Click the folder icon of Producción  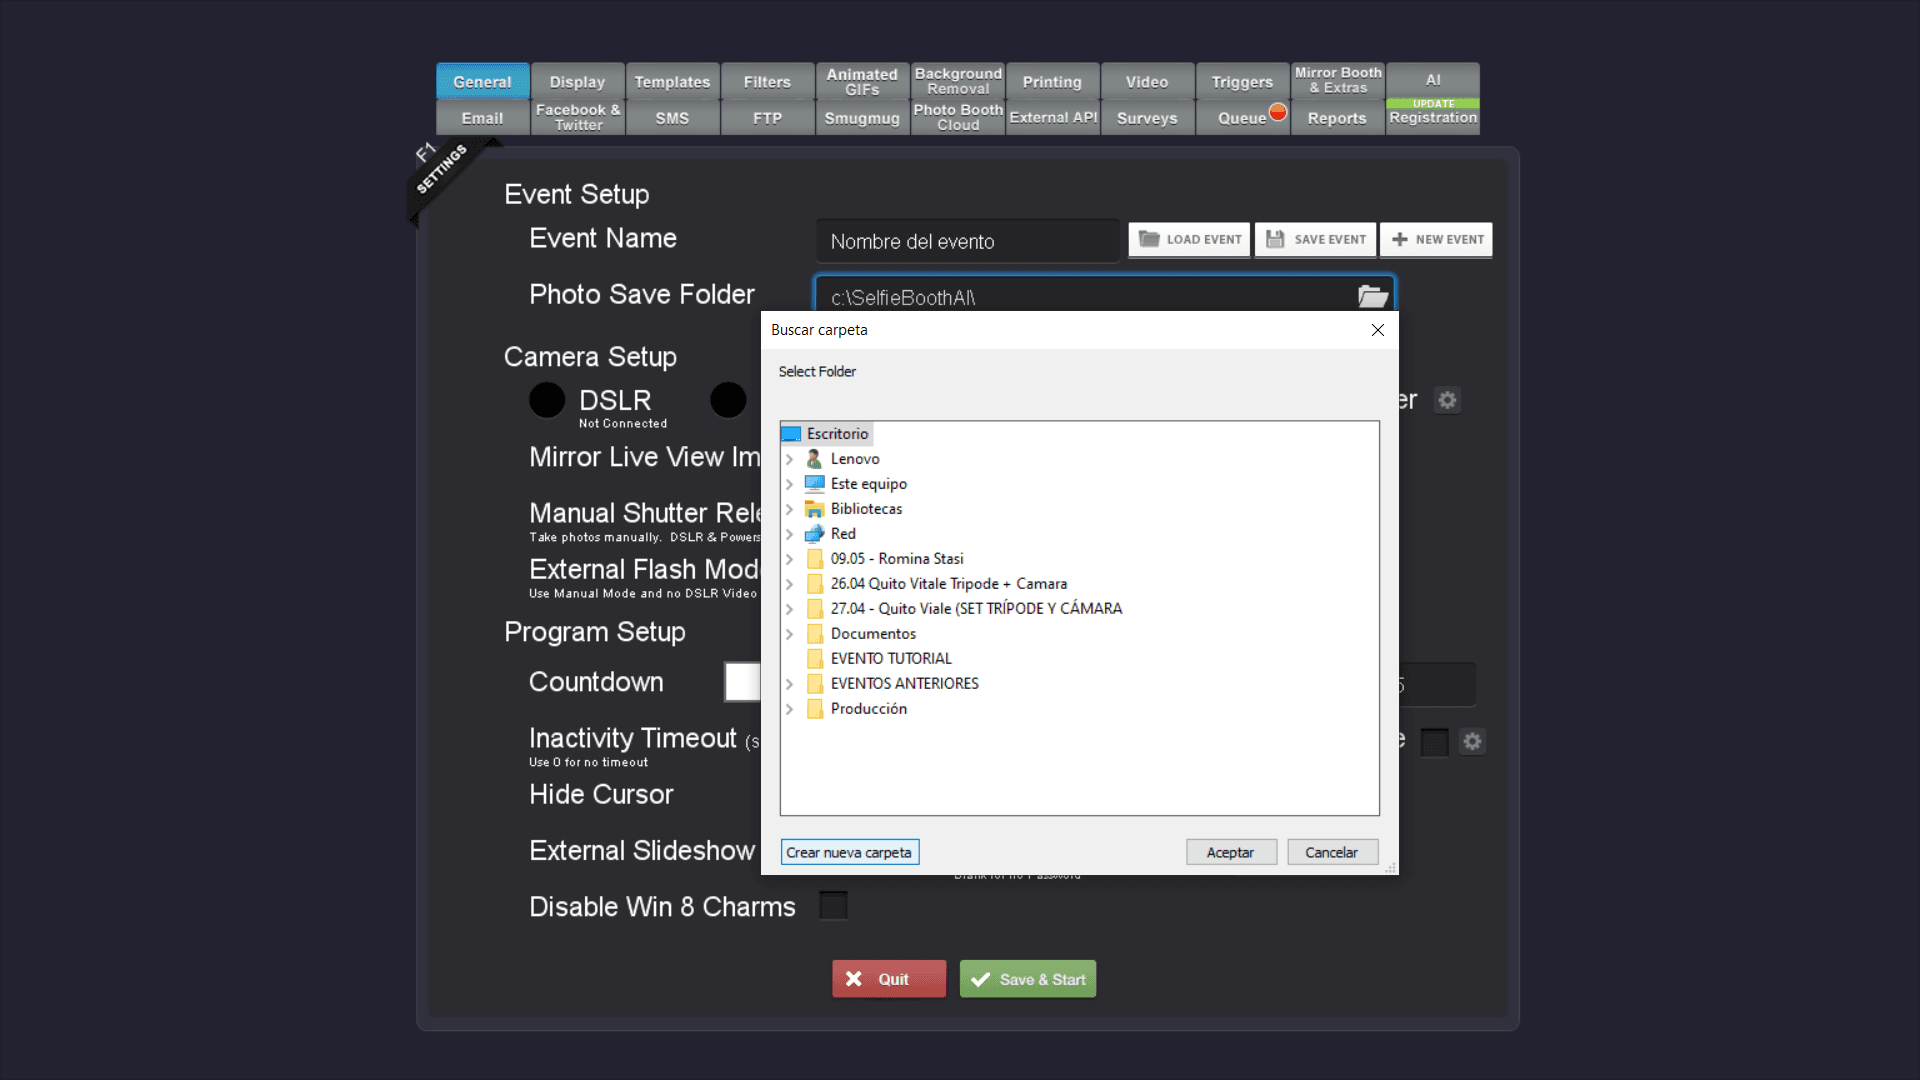click(815, 709)
